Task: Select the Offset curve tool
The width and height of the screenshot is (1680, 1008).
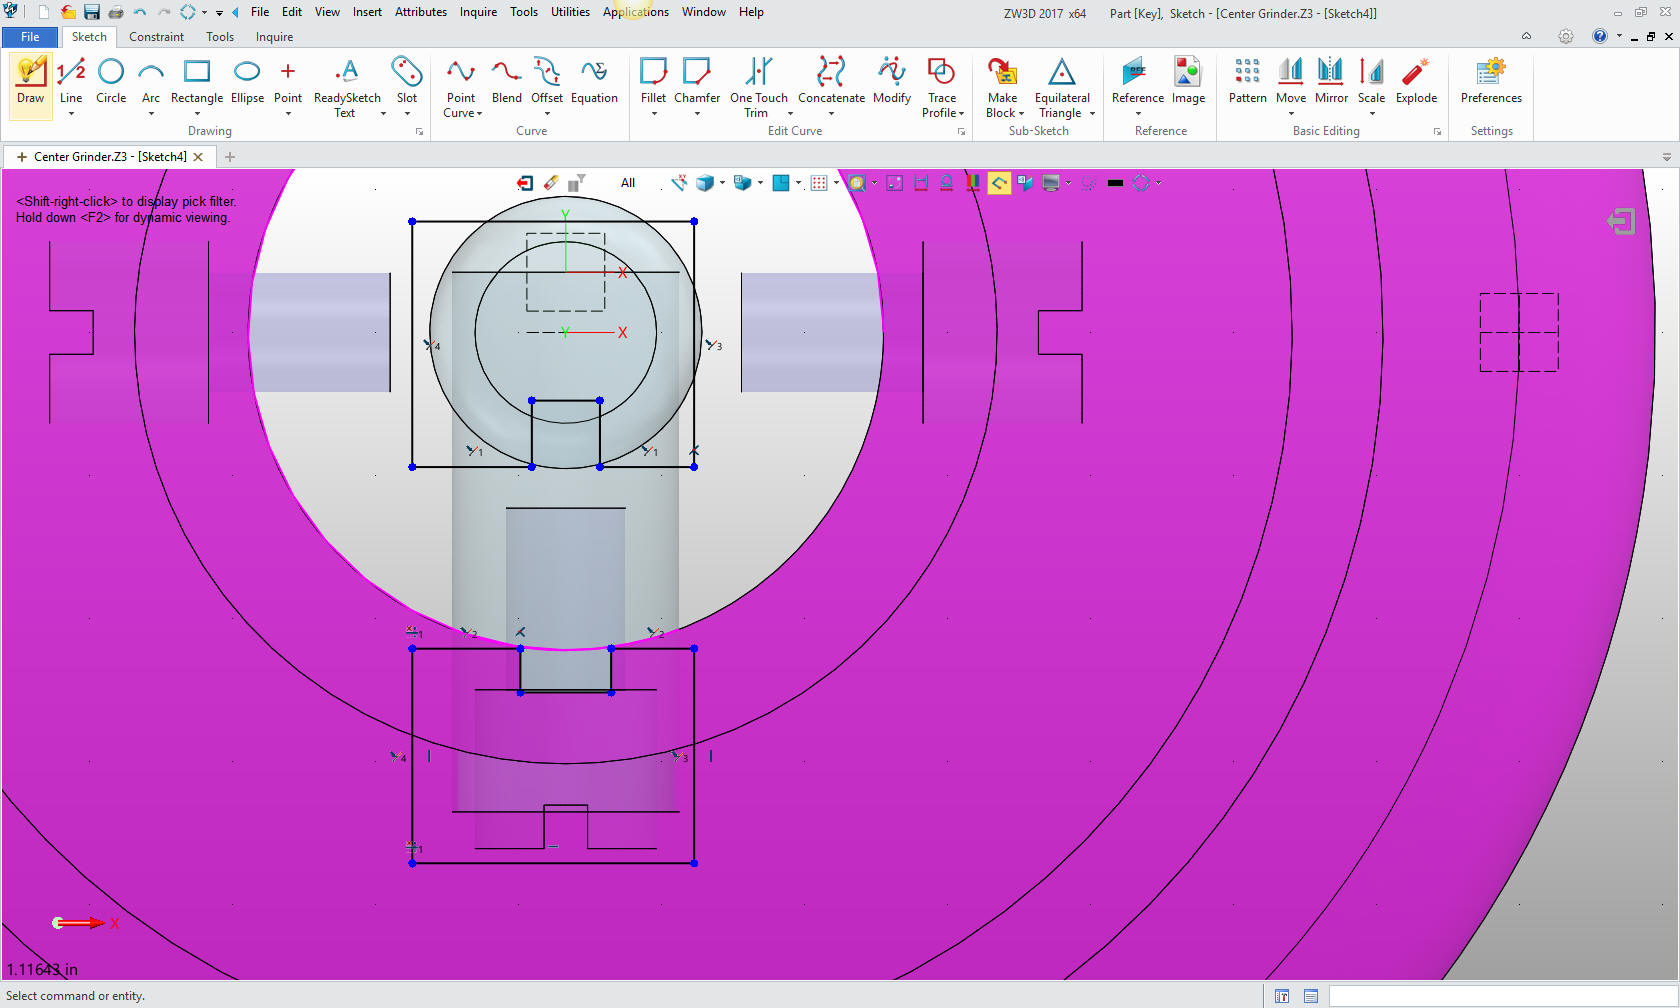Action: [x=547, y=81]
